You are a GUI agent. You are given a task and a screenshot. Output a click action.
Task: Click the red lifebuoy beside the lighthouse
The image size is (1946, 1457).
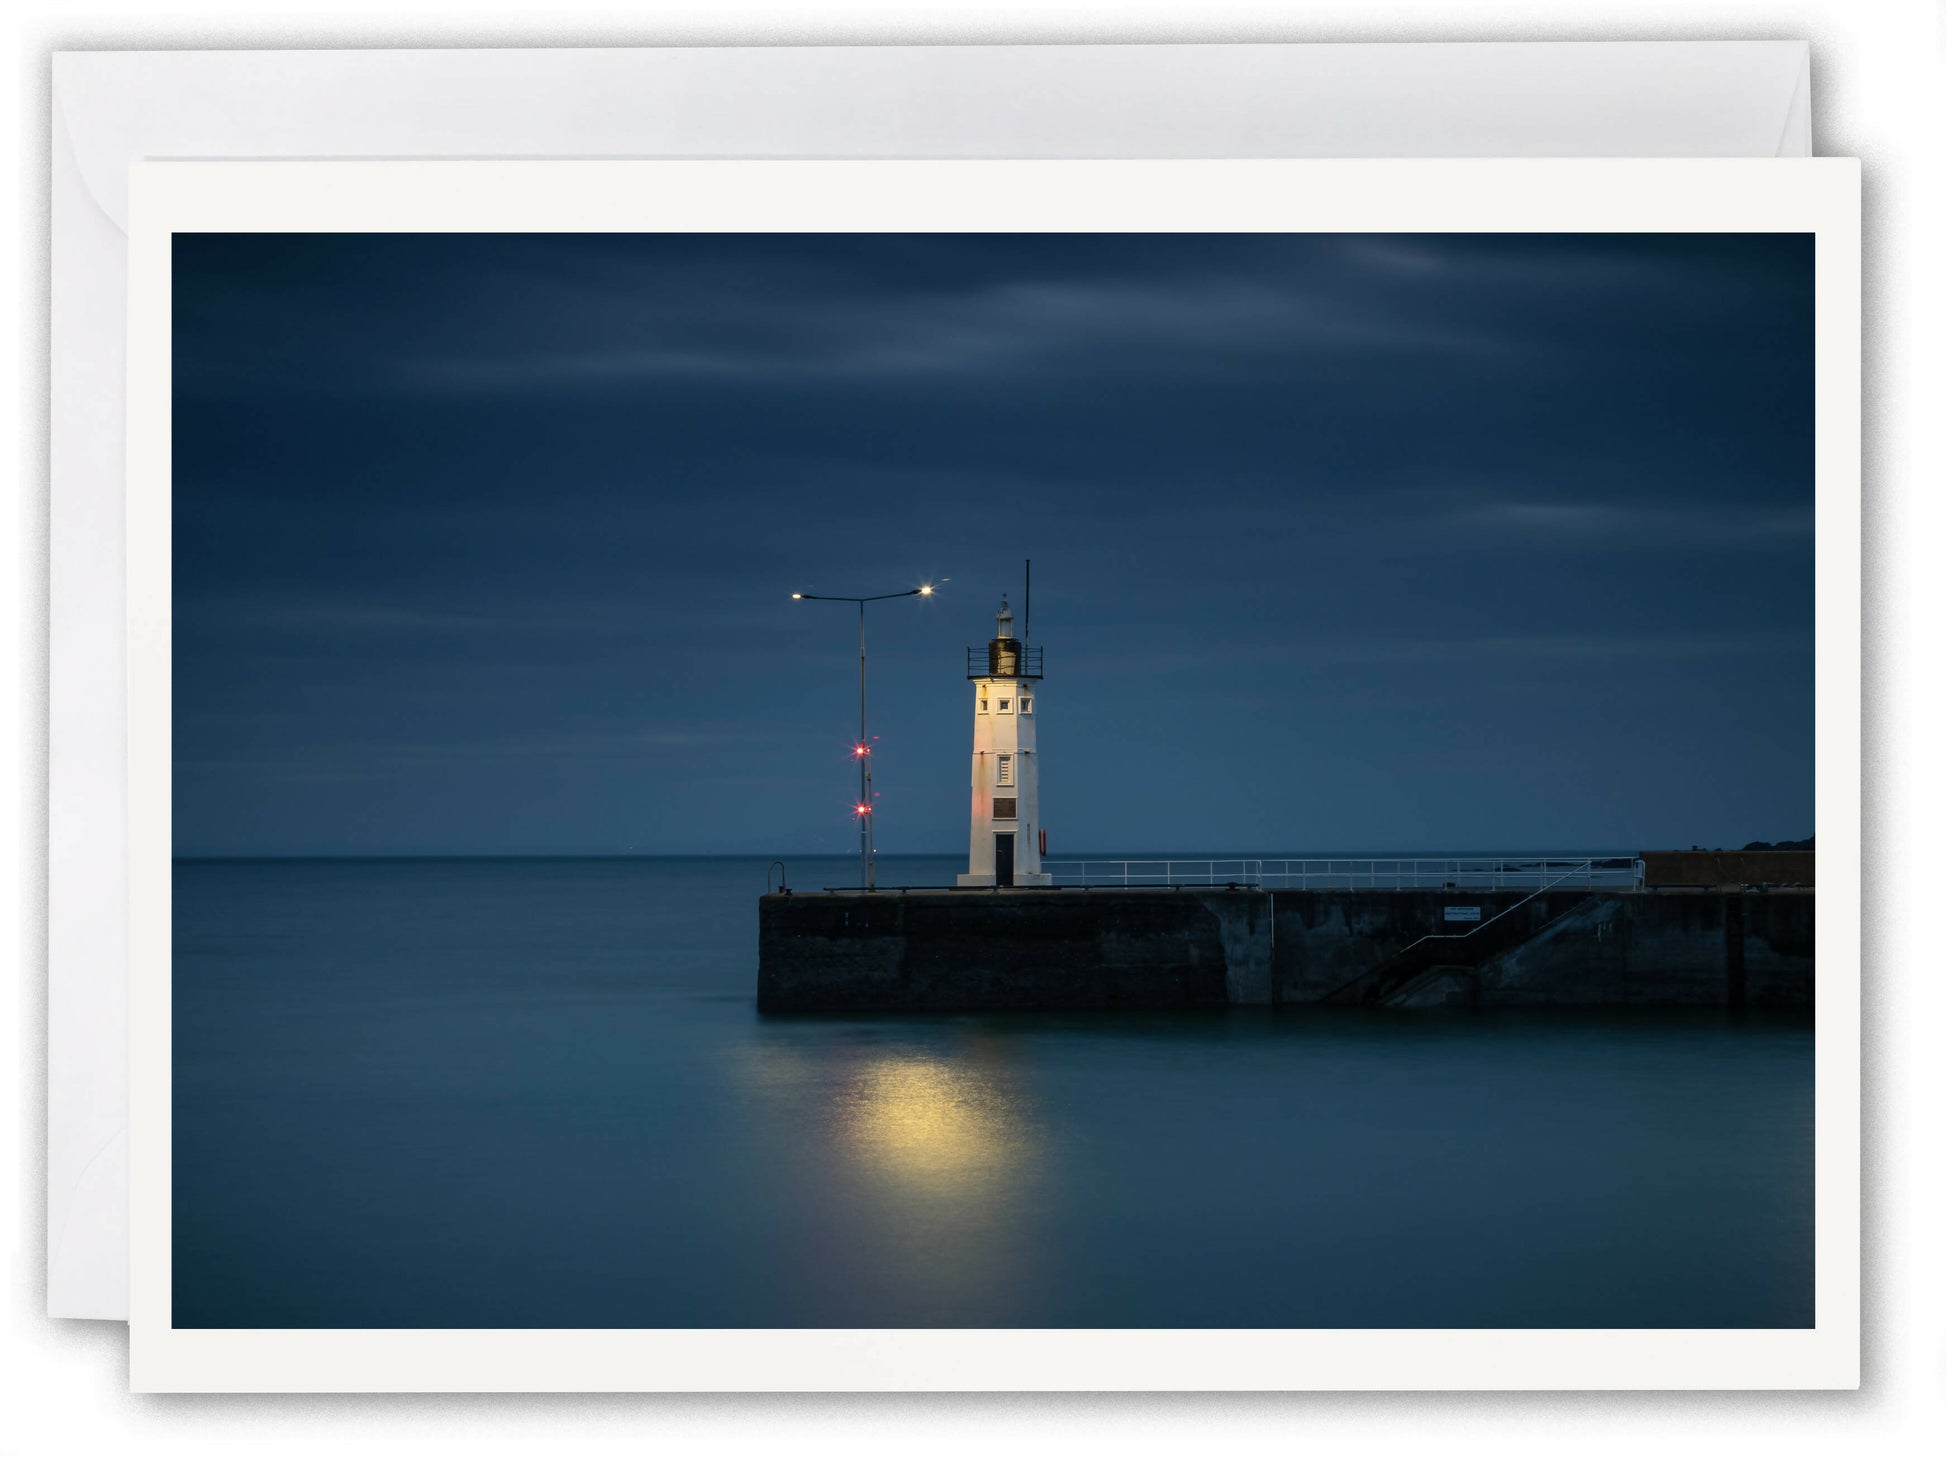[1043, 841]
